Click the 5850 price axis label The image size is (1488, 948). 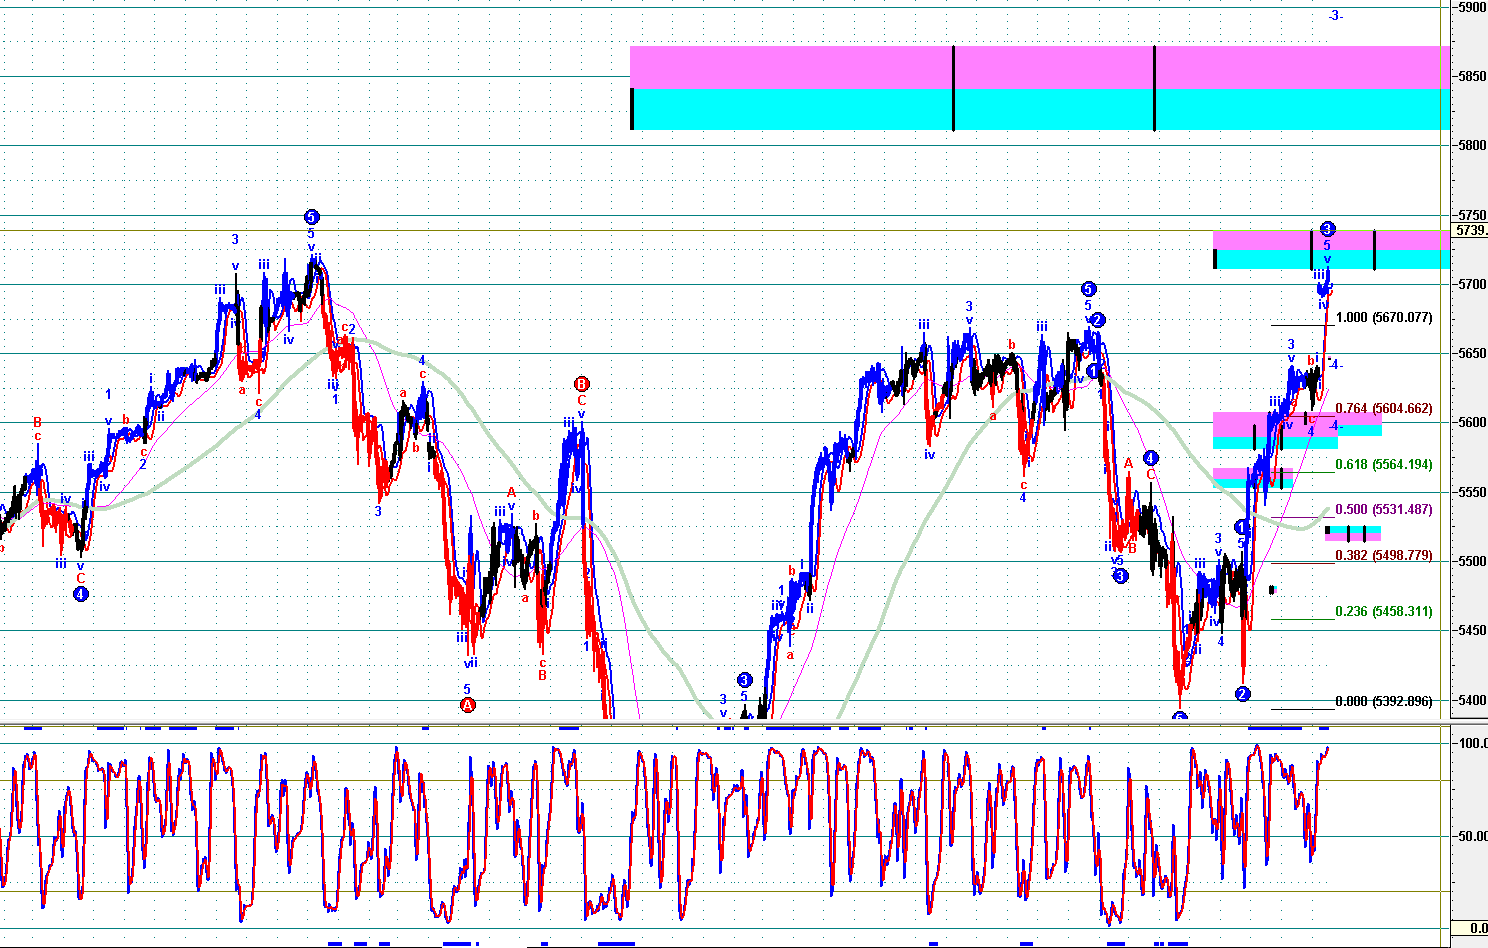pyautogui.click(x=1472, y=76)
